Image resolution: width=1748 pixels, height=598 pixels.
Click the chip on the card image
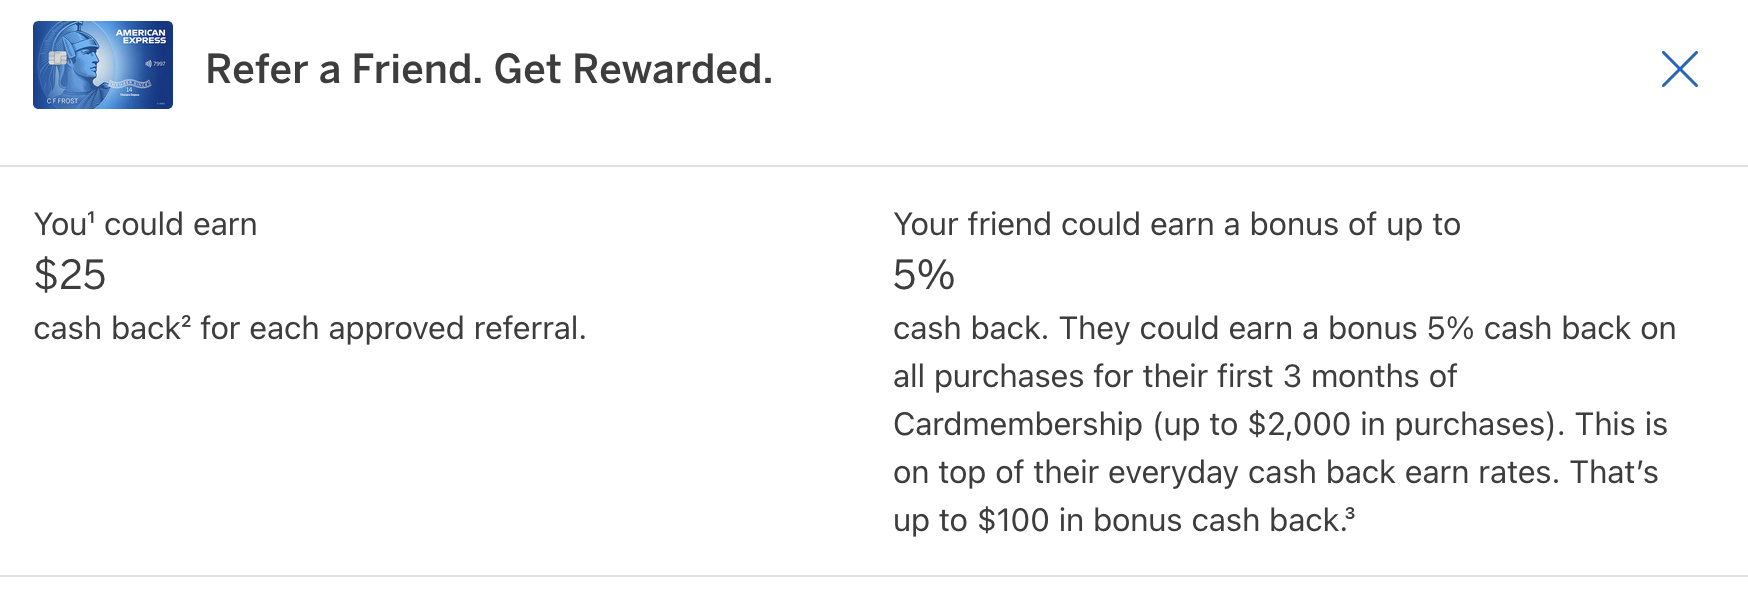click(x=57, y=59)
